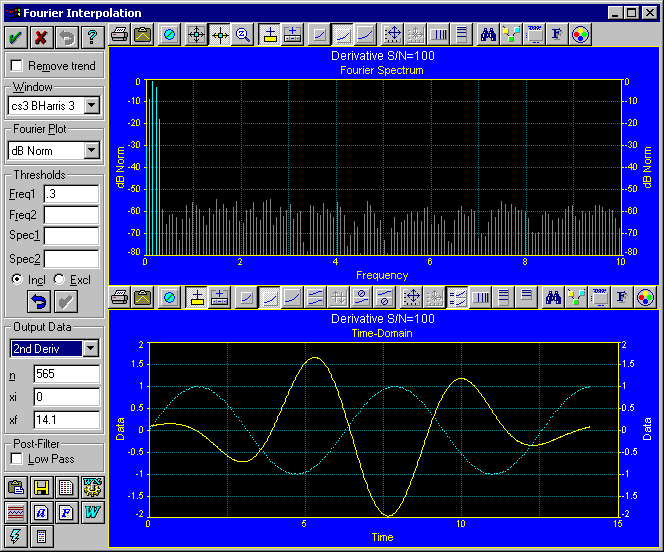Select black crosshair tool in spectrum toolbar

[196, 34]
